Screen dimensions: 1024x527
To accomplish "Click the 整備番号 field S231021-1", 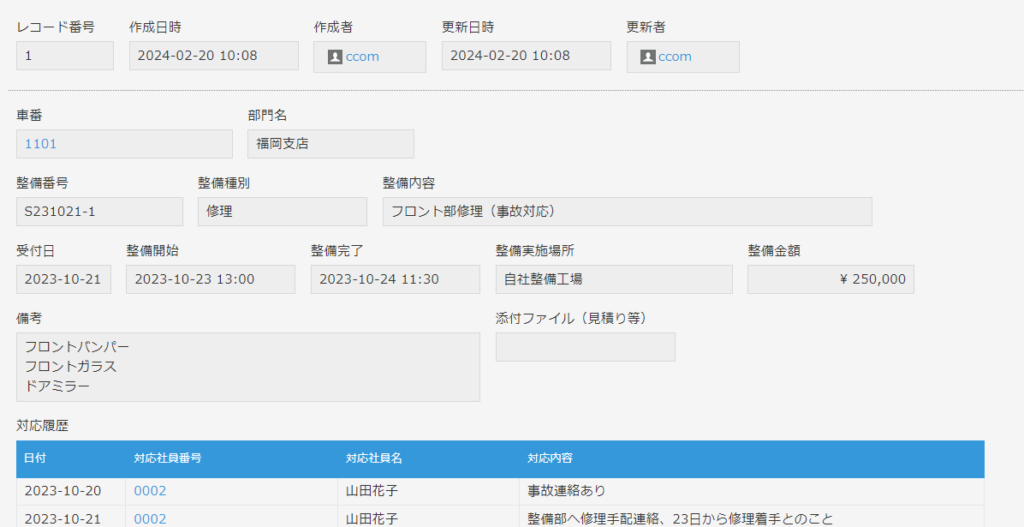I will click(x=99, y=212).
